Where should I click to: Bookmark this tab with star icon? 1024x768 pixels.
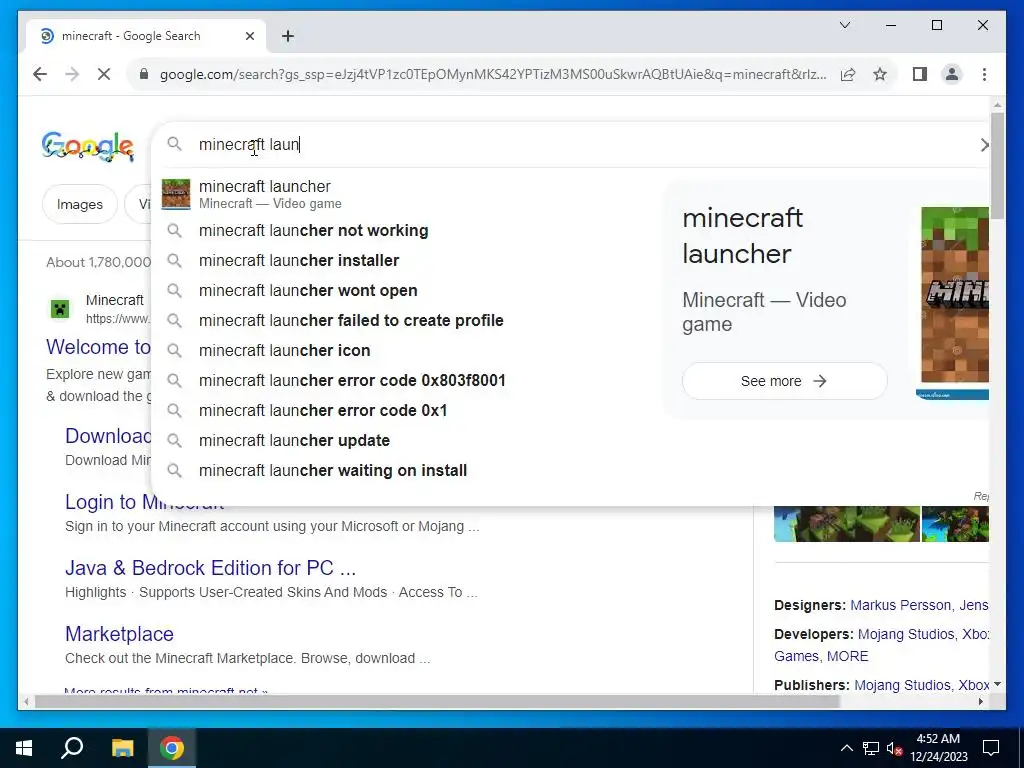tap(880, 74)
